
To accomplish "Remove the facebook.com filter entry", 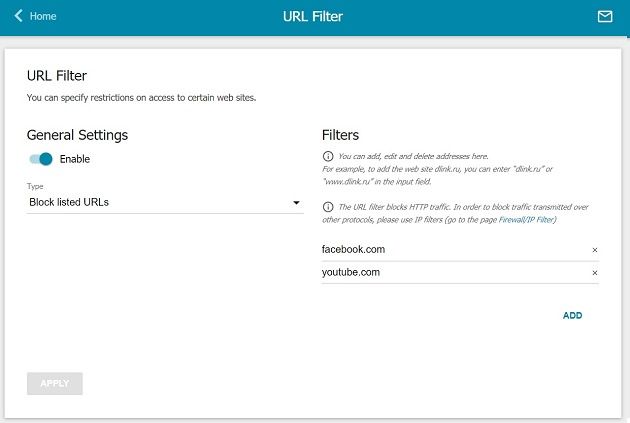I will tap(595, 250).
